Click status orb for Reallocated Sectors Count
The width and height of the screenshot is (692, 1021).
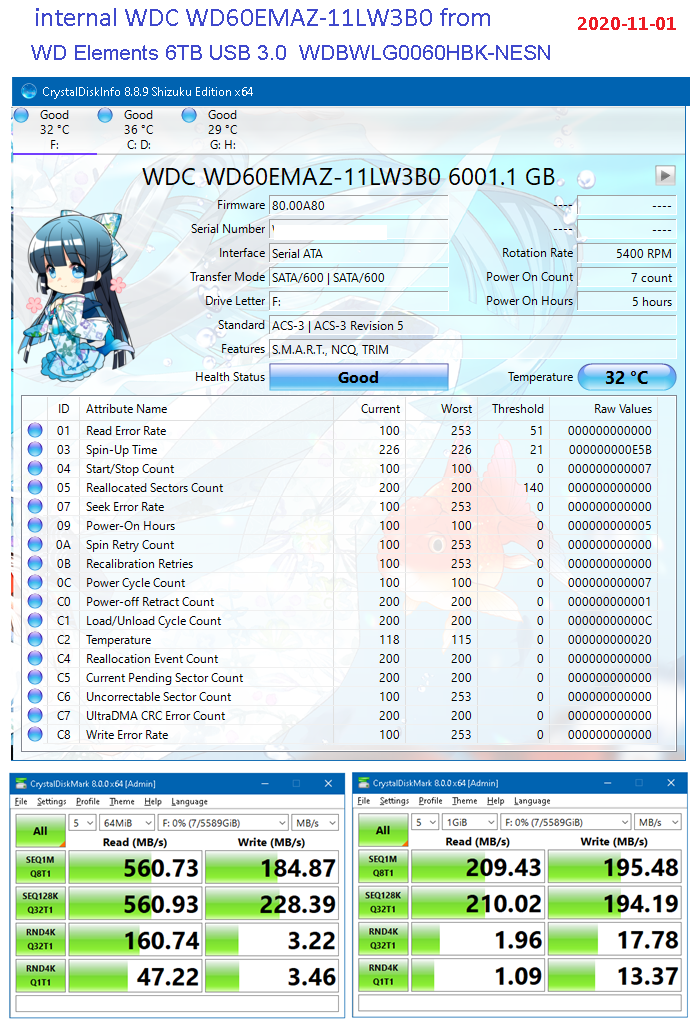(x=35, y=488)
